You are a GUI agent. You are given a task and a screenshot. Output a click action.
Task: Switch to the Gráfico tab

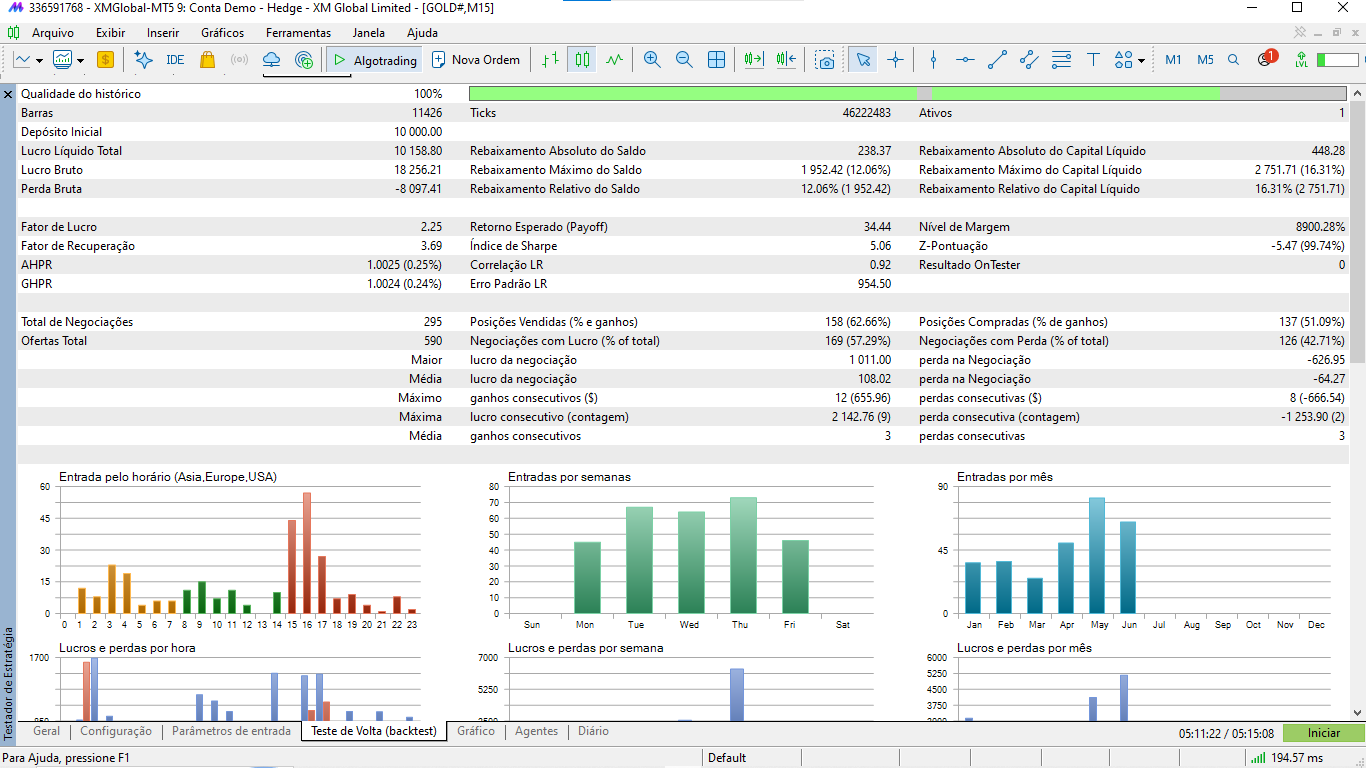click(x=476, y=731)
